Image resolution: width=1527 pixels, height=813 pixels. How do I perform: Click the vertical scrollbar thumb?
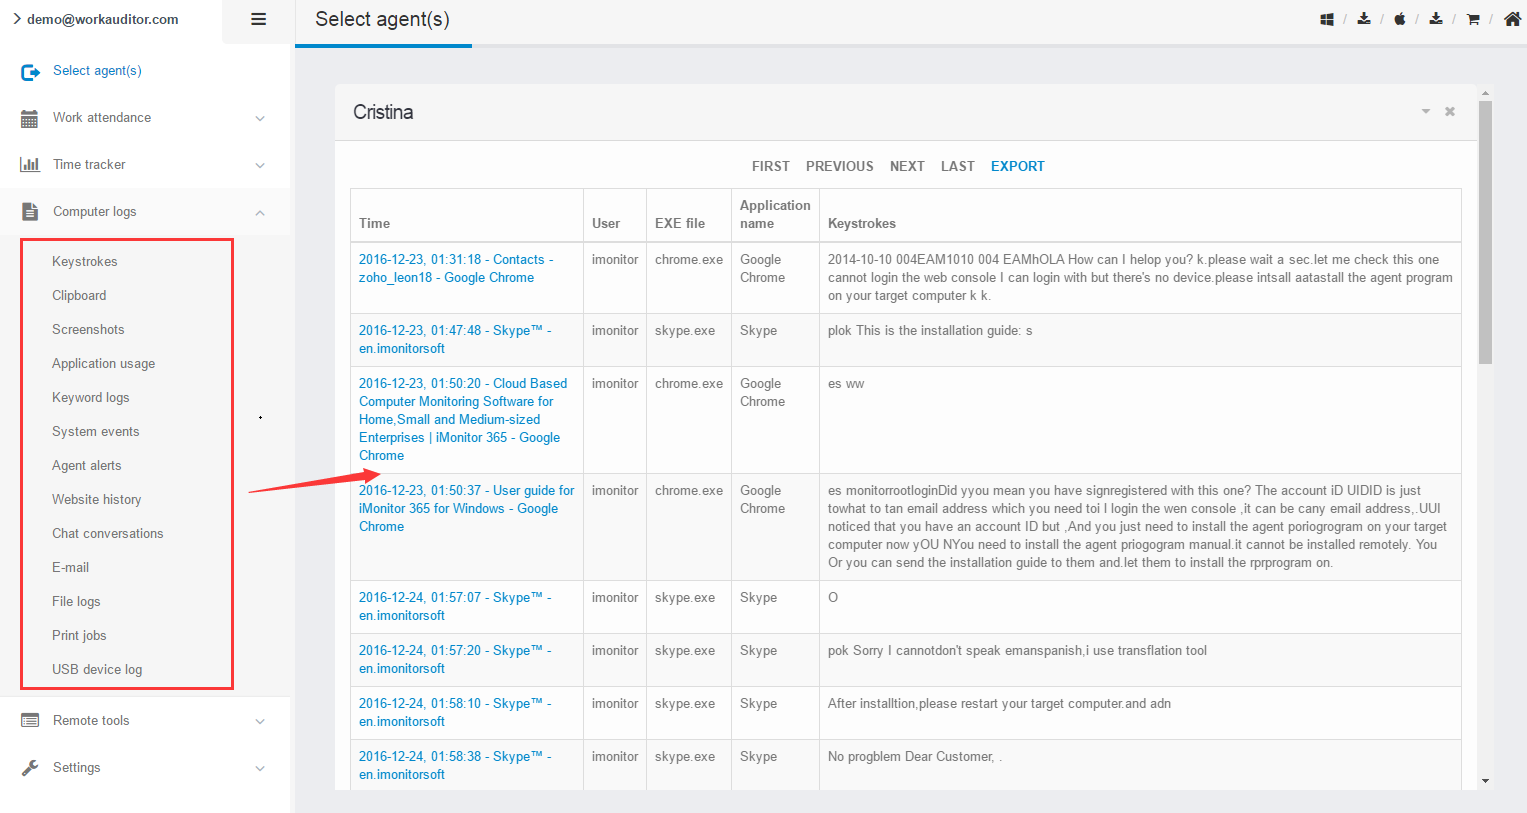1485,232
